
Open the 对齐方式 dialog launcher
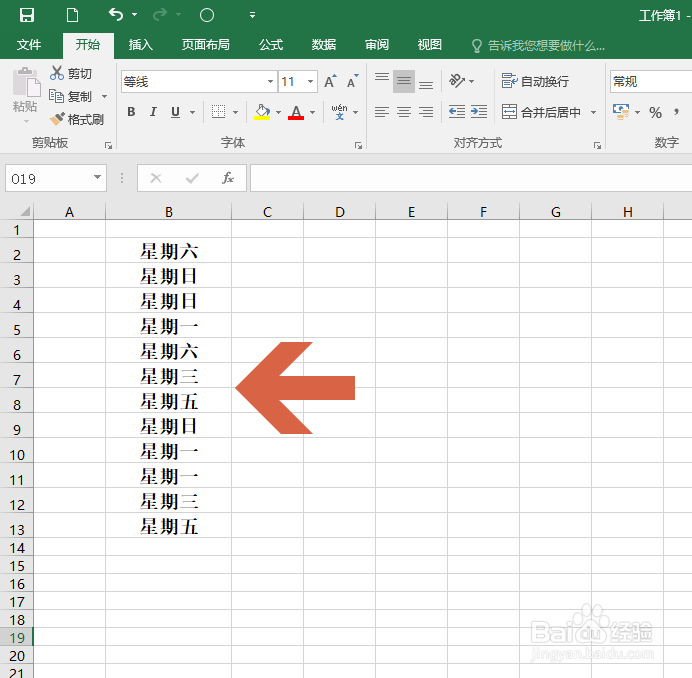[597, 145]
